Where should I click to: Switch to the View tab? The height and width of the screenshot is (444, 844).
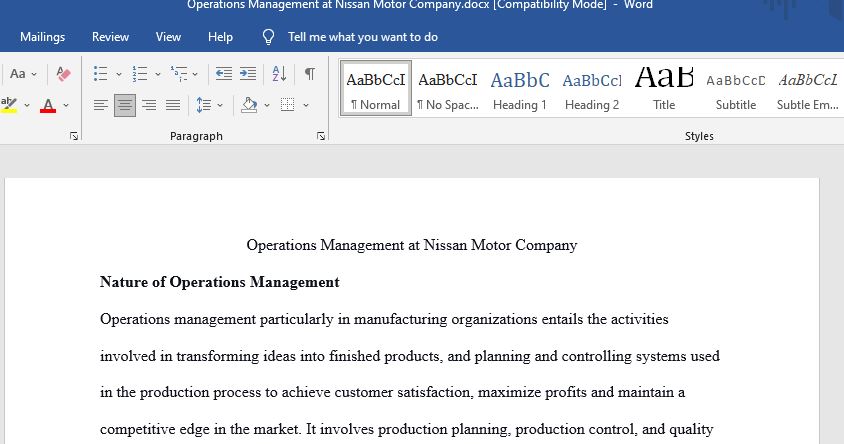click(168, 37)
